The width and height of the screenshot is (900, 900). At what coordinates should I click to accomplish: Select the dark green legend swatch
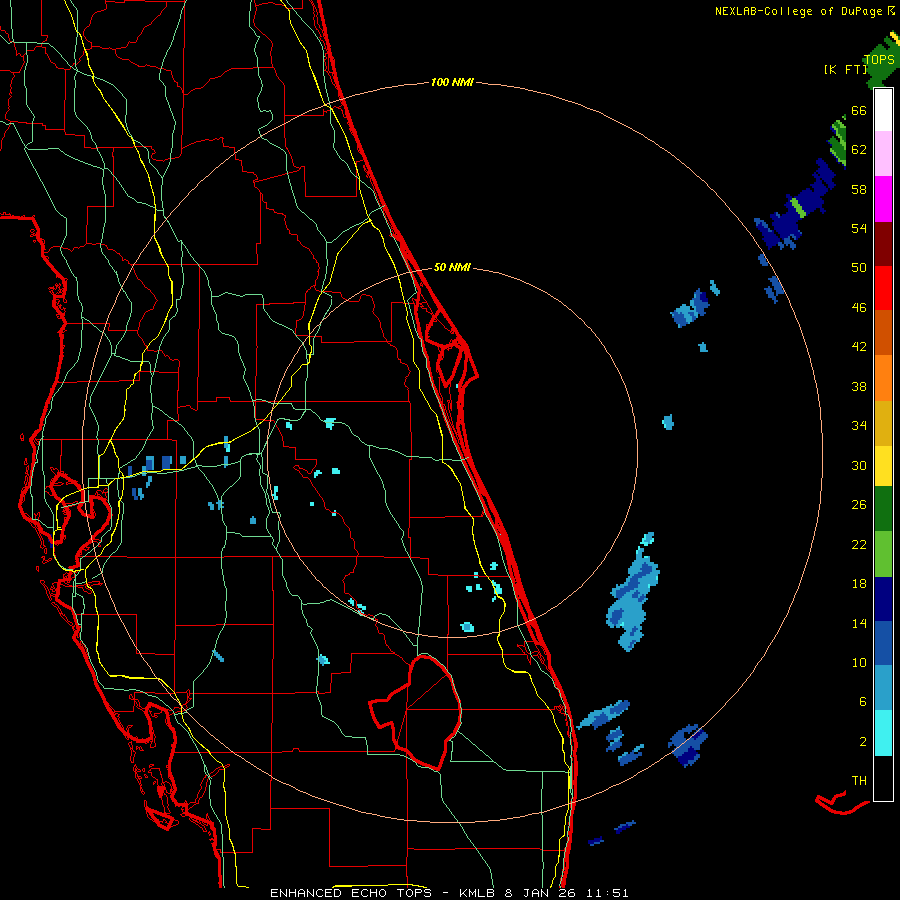(x=883, y=509)
